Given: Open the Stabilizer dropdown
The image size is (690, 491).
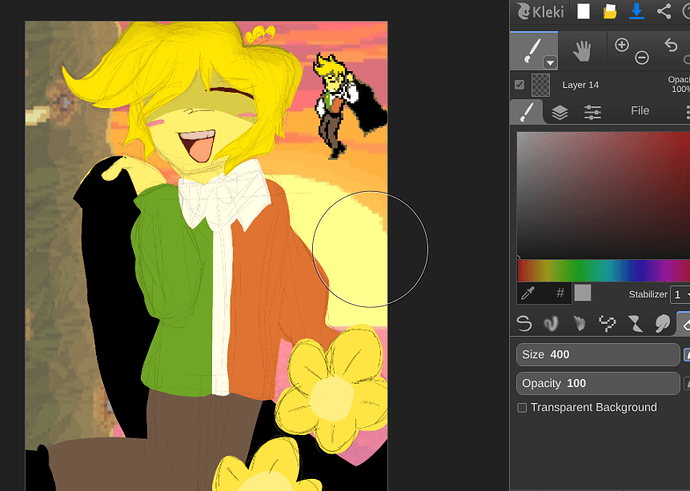Looking at the screenshot, I should 680,294.
